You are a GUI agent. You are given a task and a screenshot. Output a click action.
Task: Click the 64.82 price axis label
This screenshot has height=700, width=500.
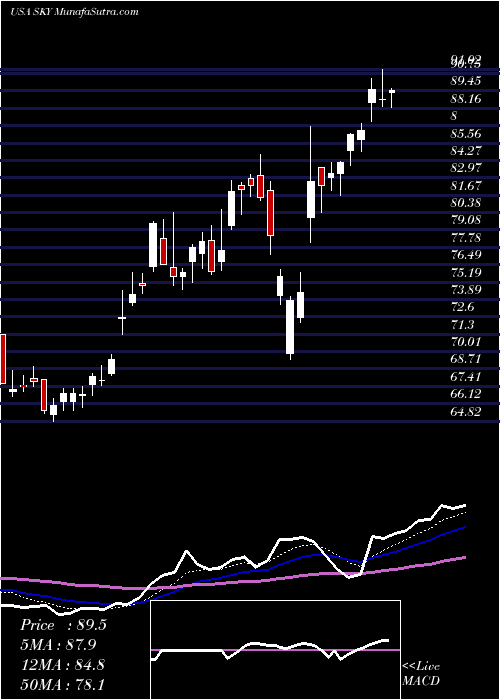coord(465,412)
